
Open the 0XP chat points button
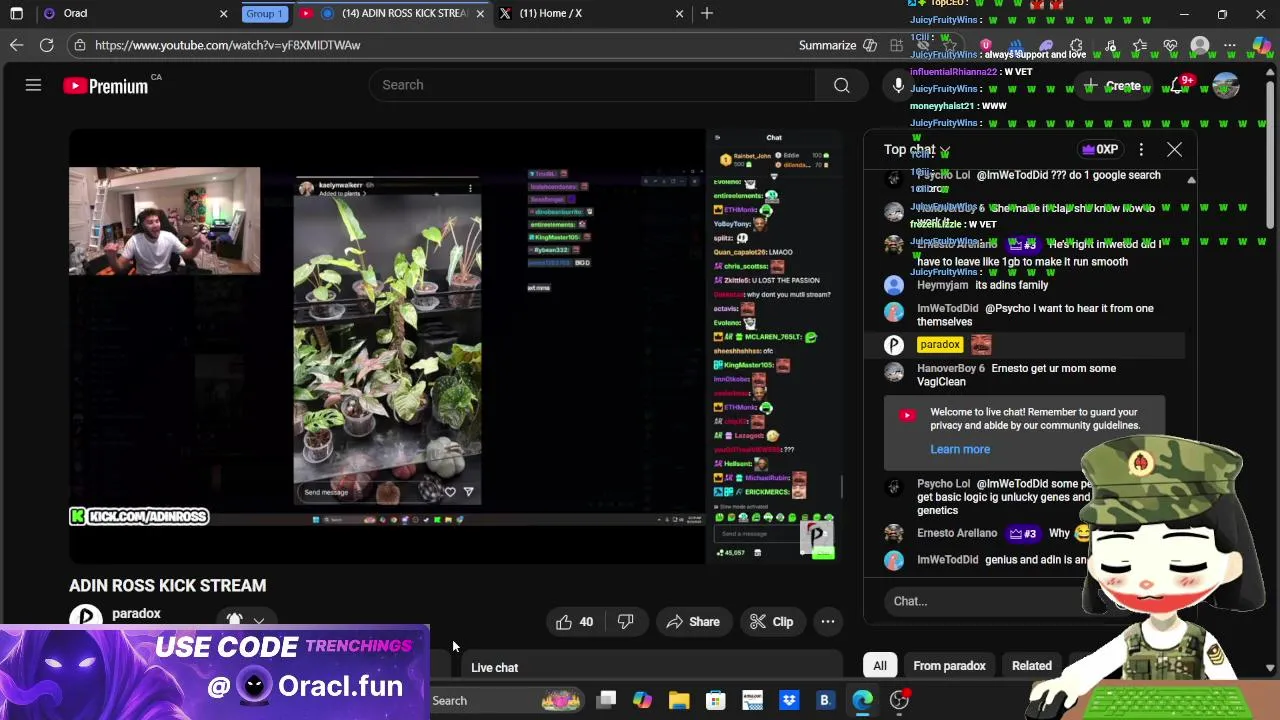click(x=1099, y=150)
